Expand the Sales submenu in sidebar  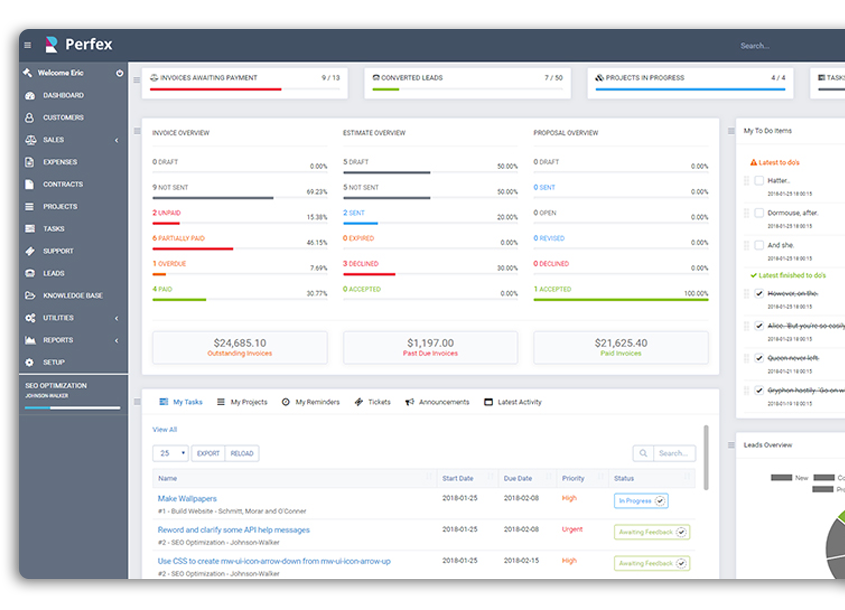pyautogui.click(x=116, y=140)
